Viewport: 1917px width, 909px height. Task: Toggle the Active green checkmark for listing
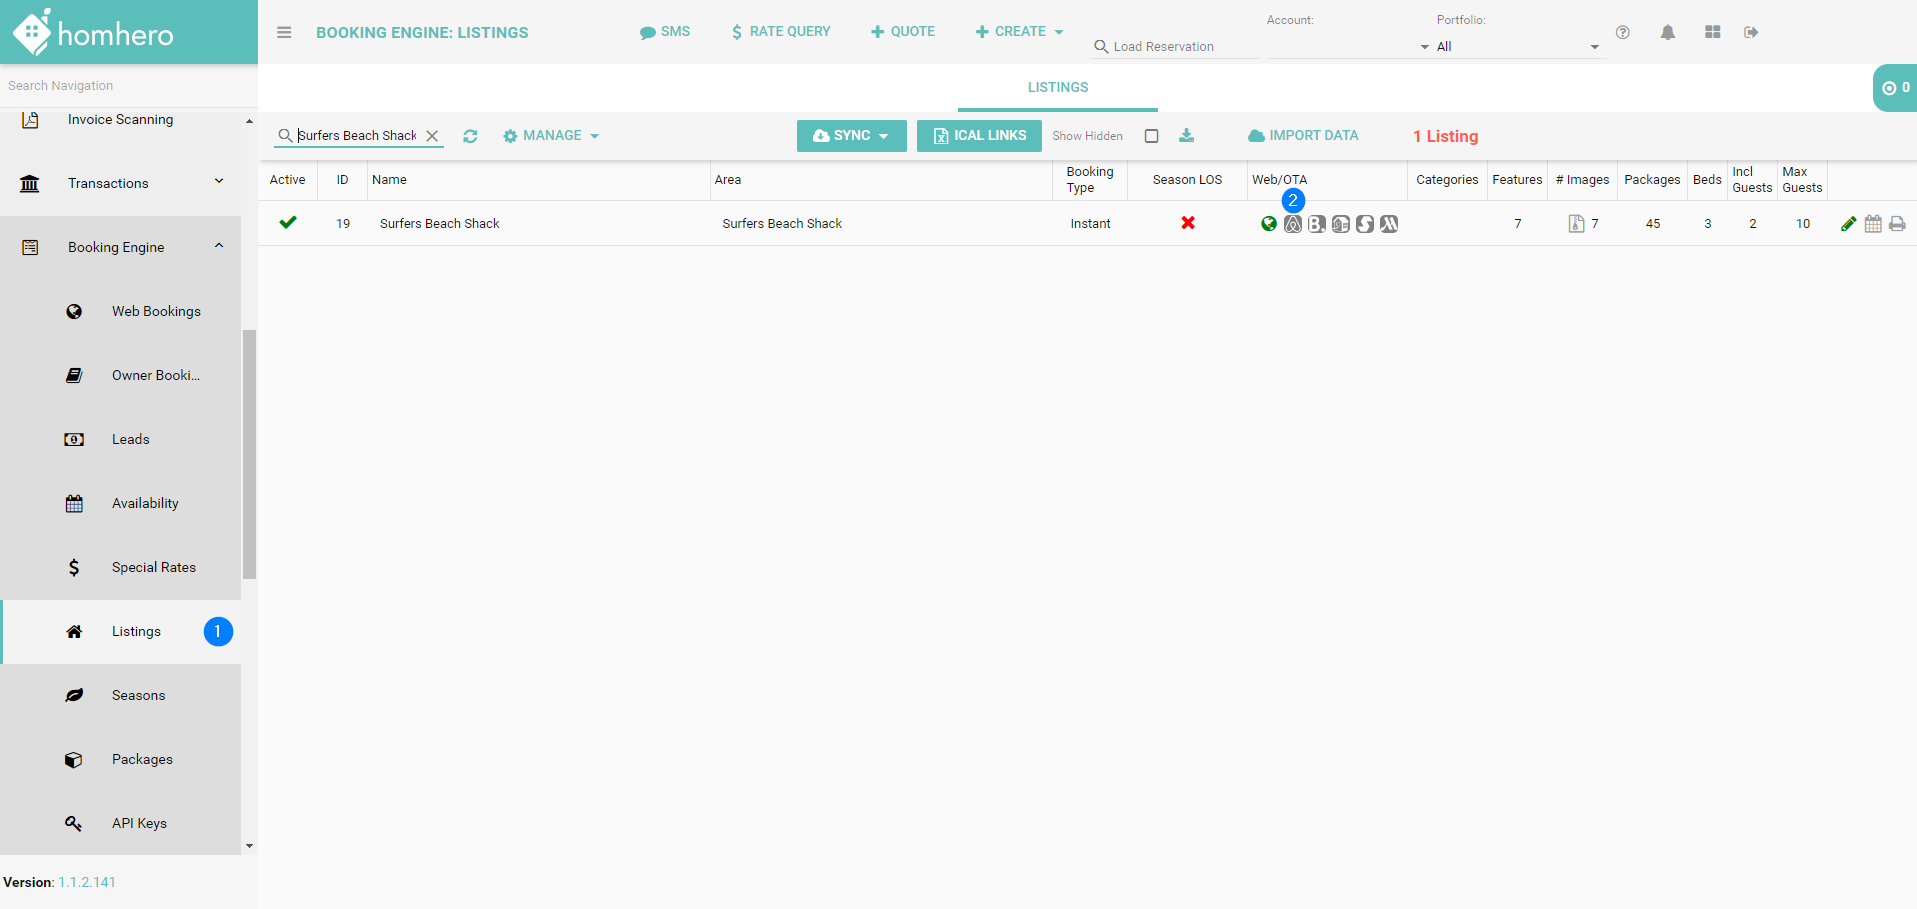288,223
